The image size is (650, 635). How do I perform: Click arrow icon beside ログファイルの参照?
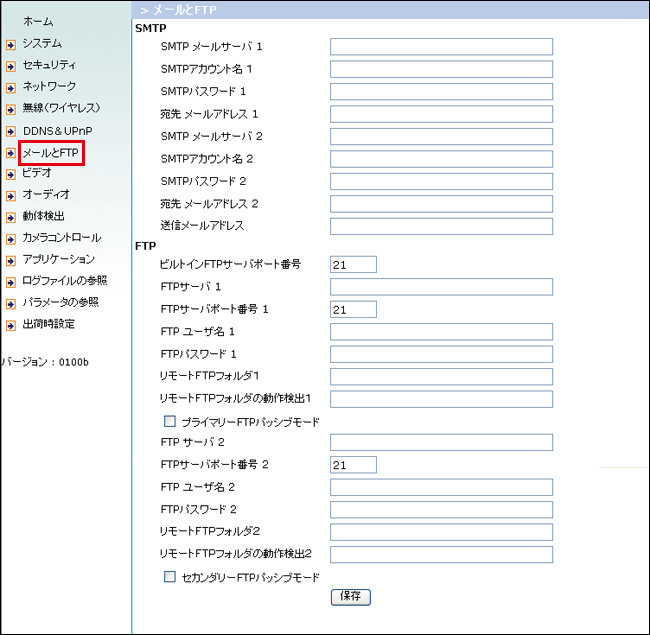click(11, 283)
